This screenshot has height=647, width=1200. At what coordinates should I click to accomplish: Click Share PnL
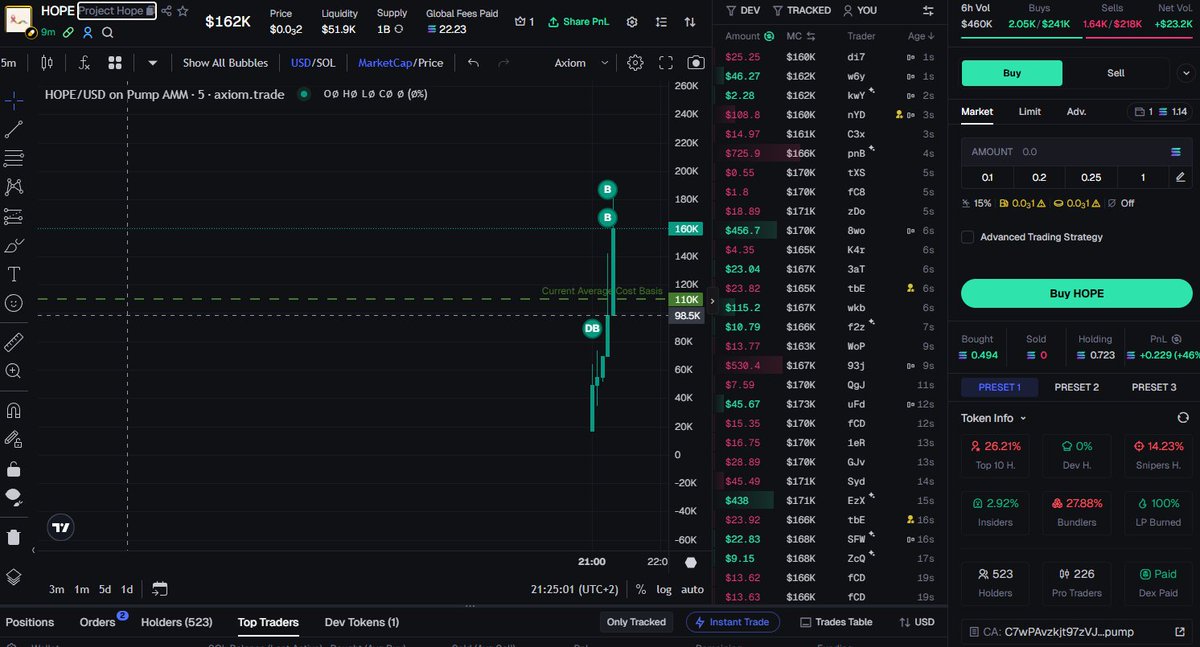[579, 22]
